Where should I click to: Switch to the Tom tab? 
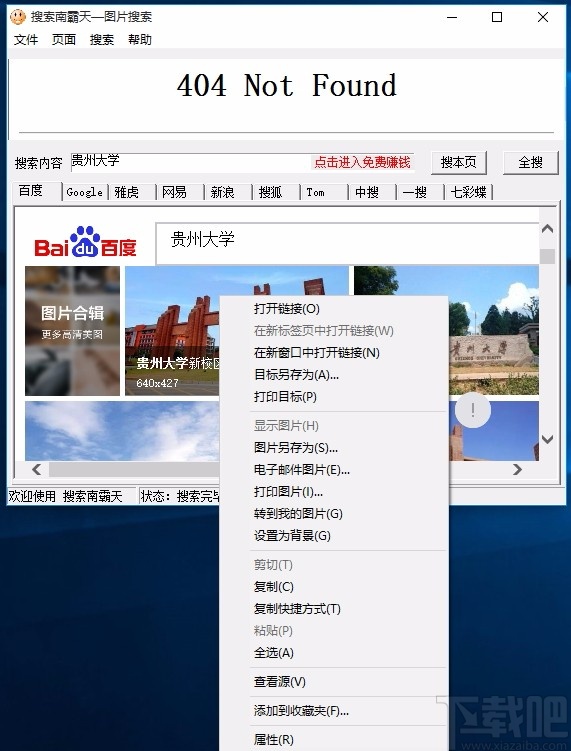point(324,192)
